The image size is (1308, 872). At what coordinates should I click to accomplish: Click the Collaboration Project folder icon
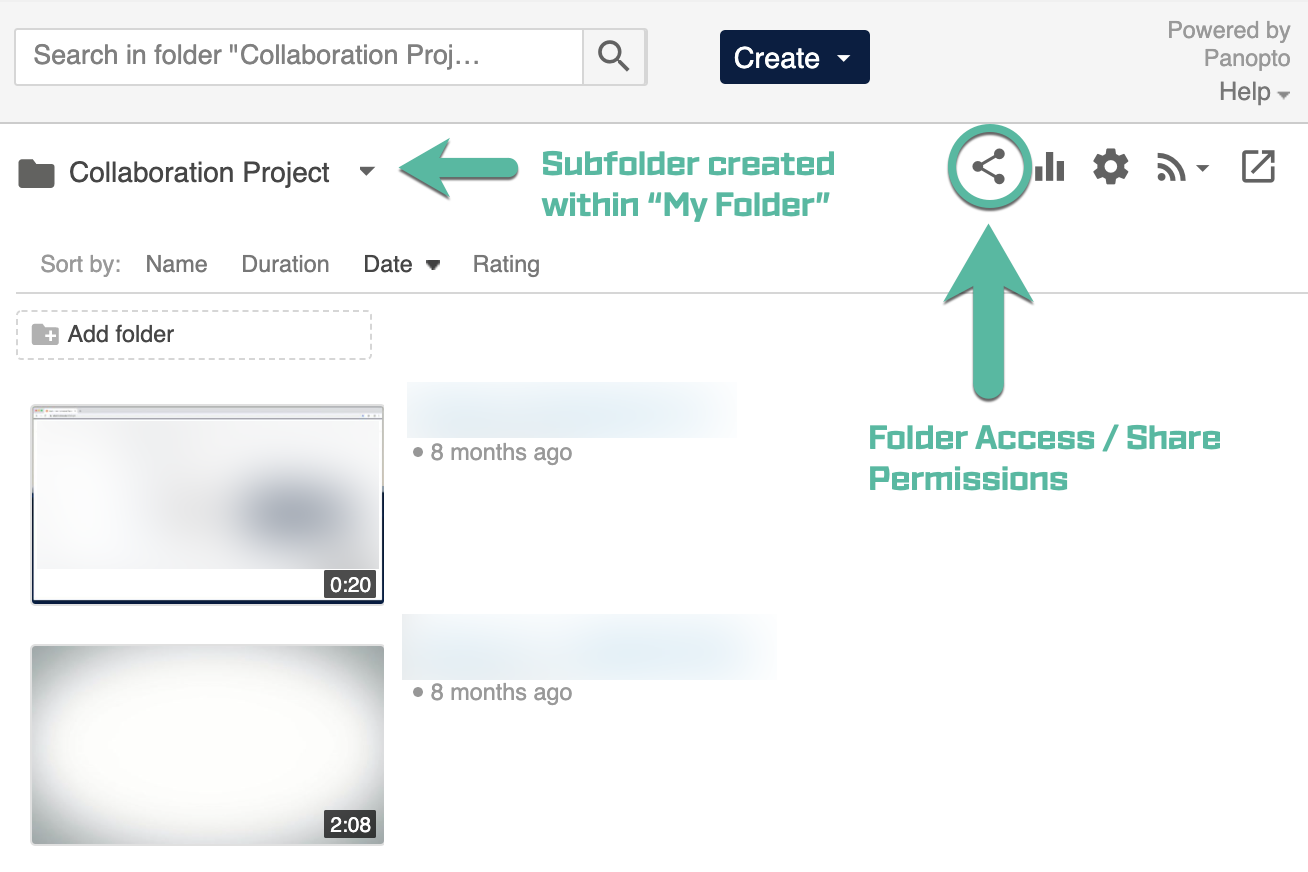36,174
